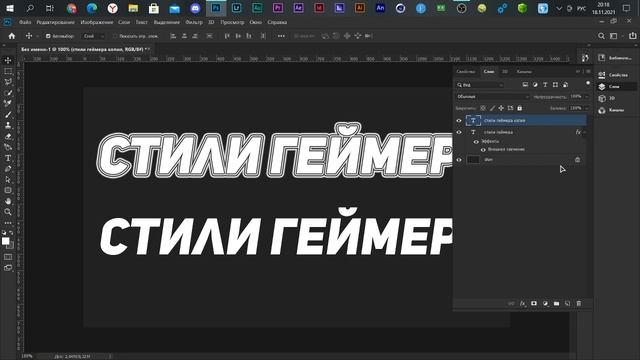Select the Eraser tool

(8, 136)
